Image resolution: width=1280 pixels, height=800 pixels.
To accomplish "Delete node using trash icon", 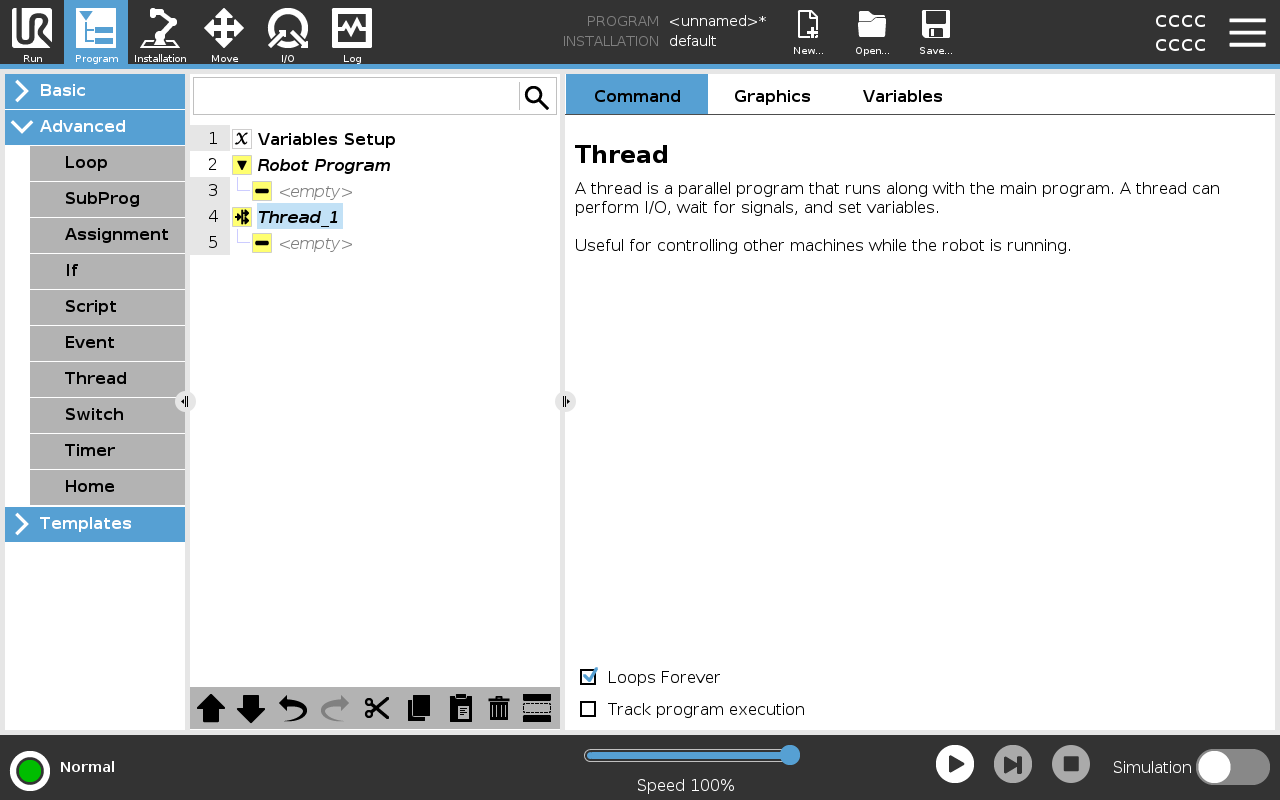I will [498, 708].
